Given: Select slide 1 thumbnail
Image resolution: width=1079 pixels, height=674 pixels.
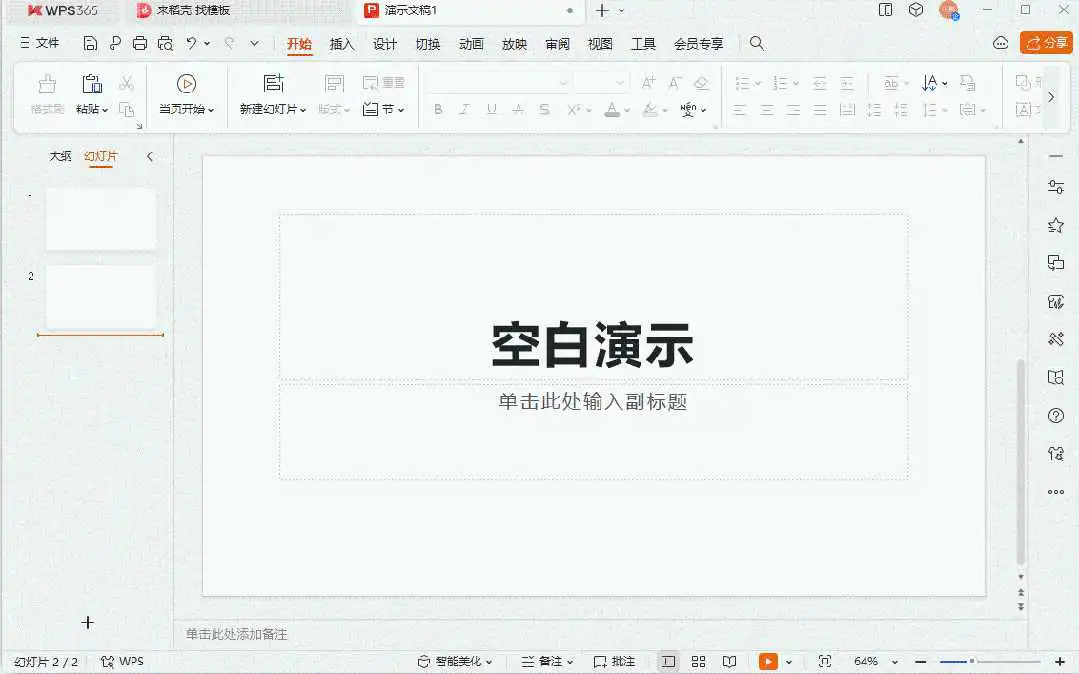Looking at the screenshot, I should click(x=101, y=219).
